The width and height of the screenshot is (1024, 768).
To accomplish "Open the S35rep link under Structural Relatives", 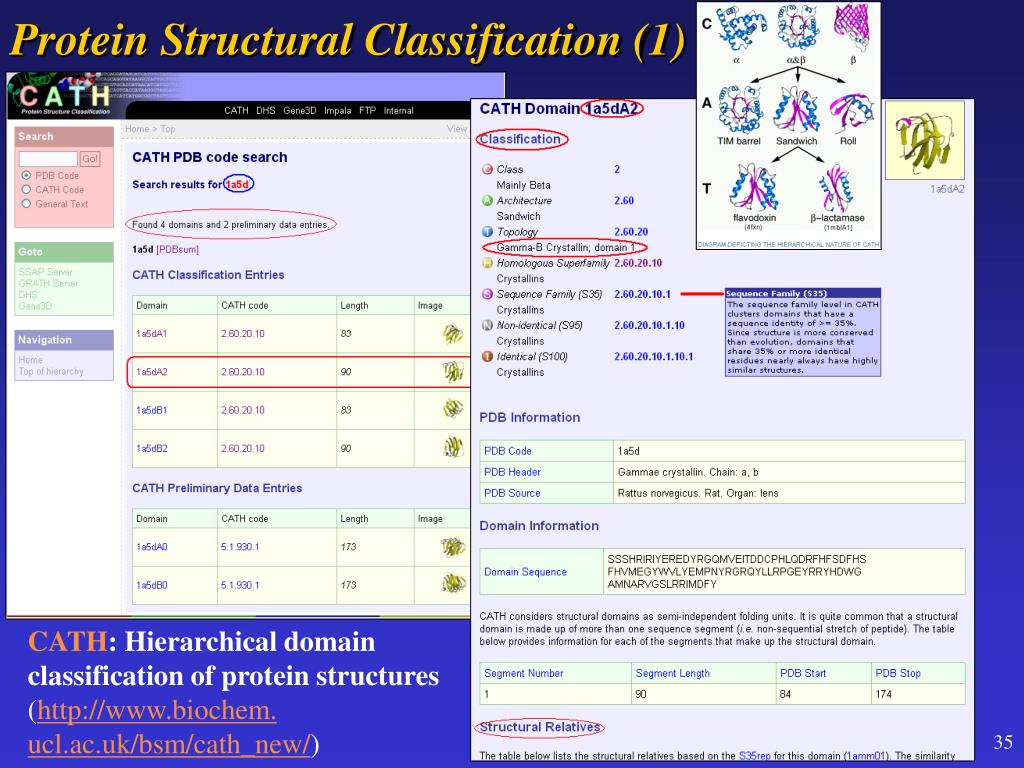I will tap(754, 756).
